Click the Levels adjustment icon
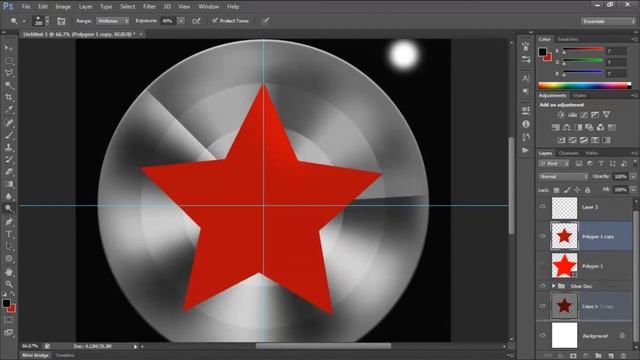 coord(573,115)
